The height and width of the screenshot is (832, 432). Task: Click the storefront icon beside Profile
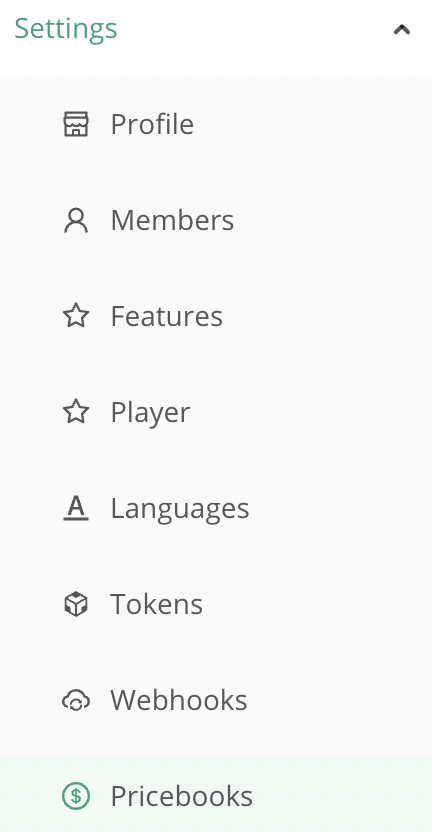tap(76, 124)
